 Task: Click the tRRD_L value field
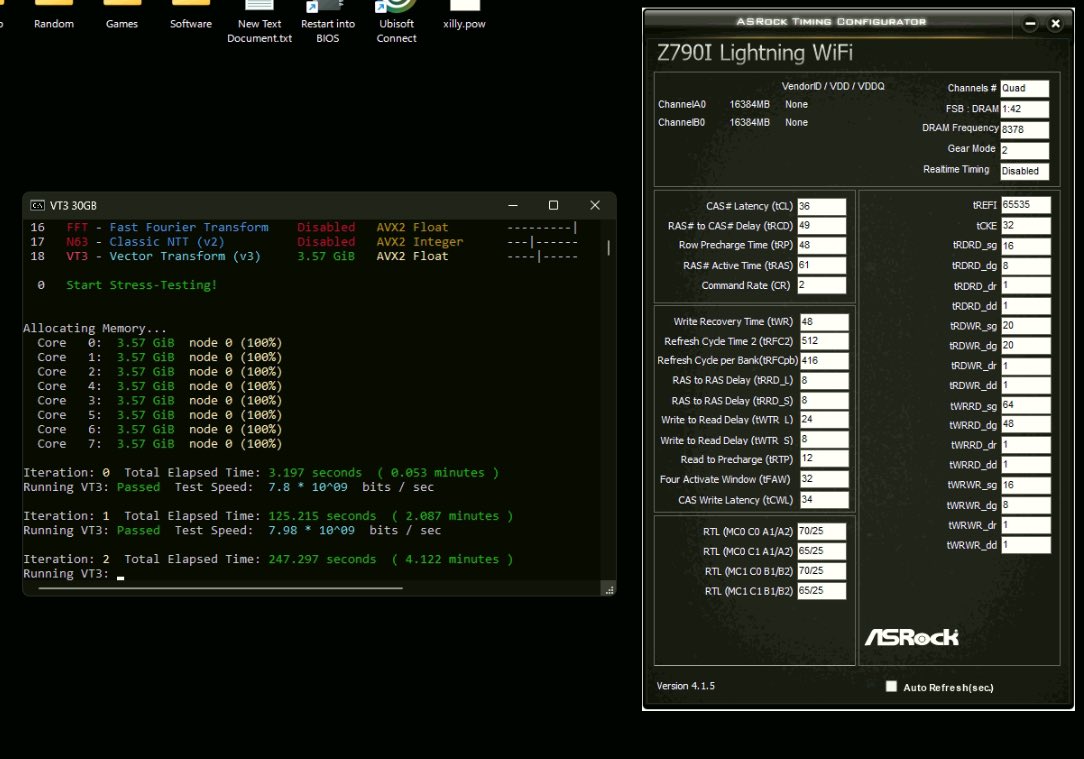(x=824, y=381)
